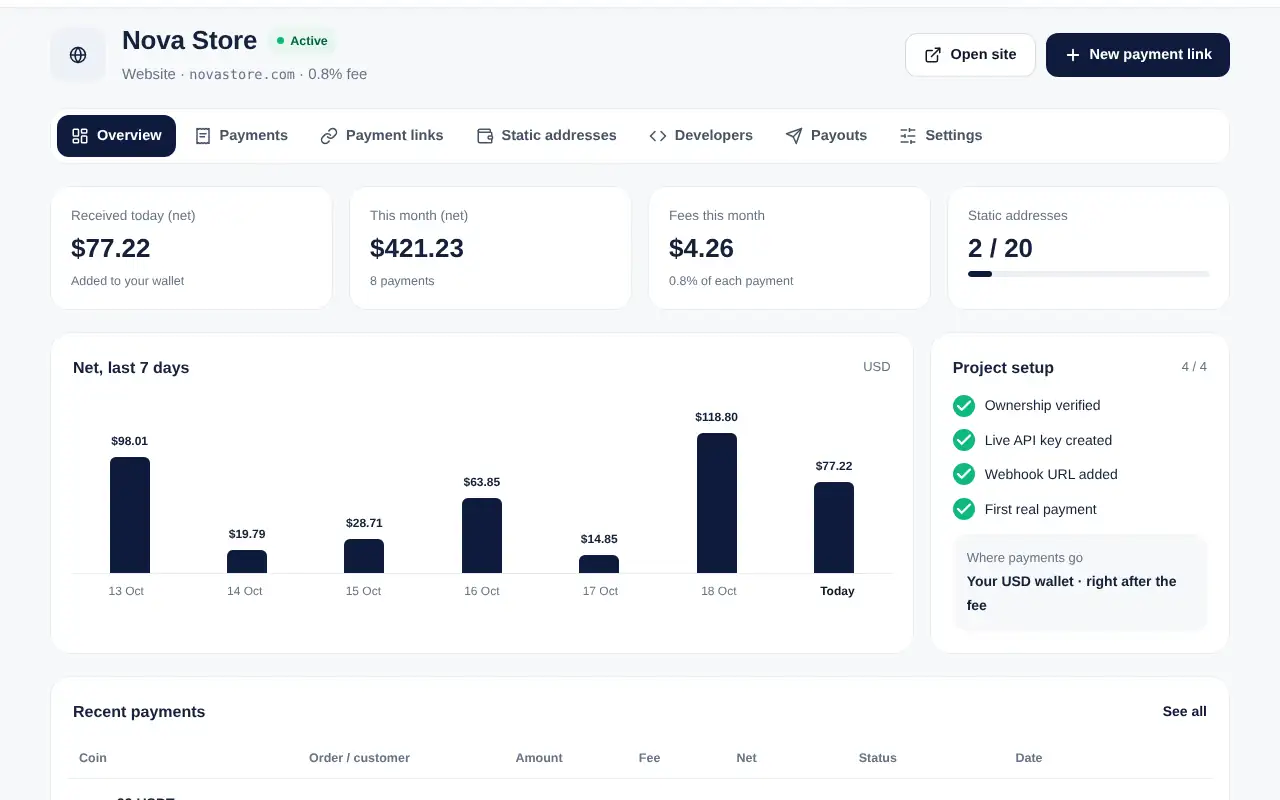Click the green check beside Live API key created
1280x800 pixels.
(964, 440)
